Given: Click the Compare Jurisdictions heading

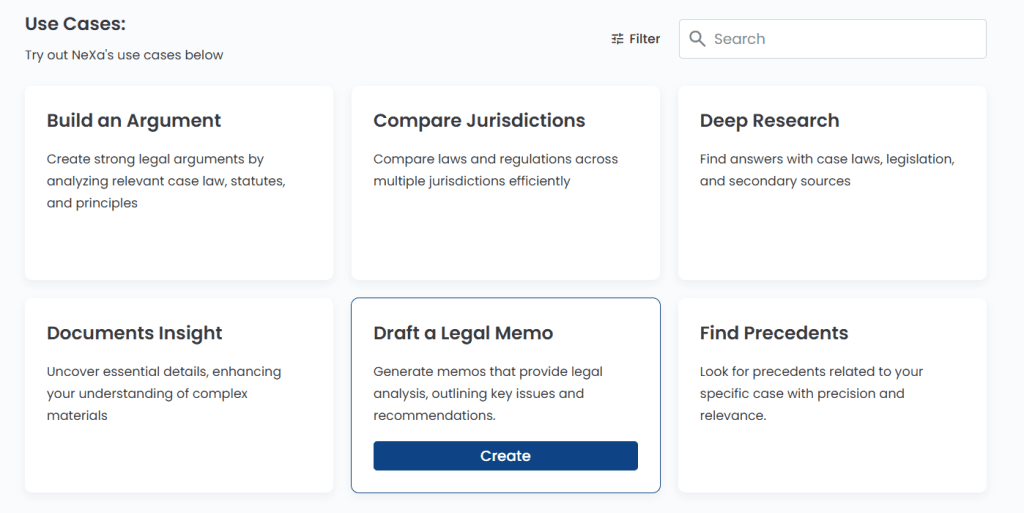Looking at the screenshot, I should pyautogui.click(x=479, y=121).
